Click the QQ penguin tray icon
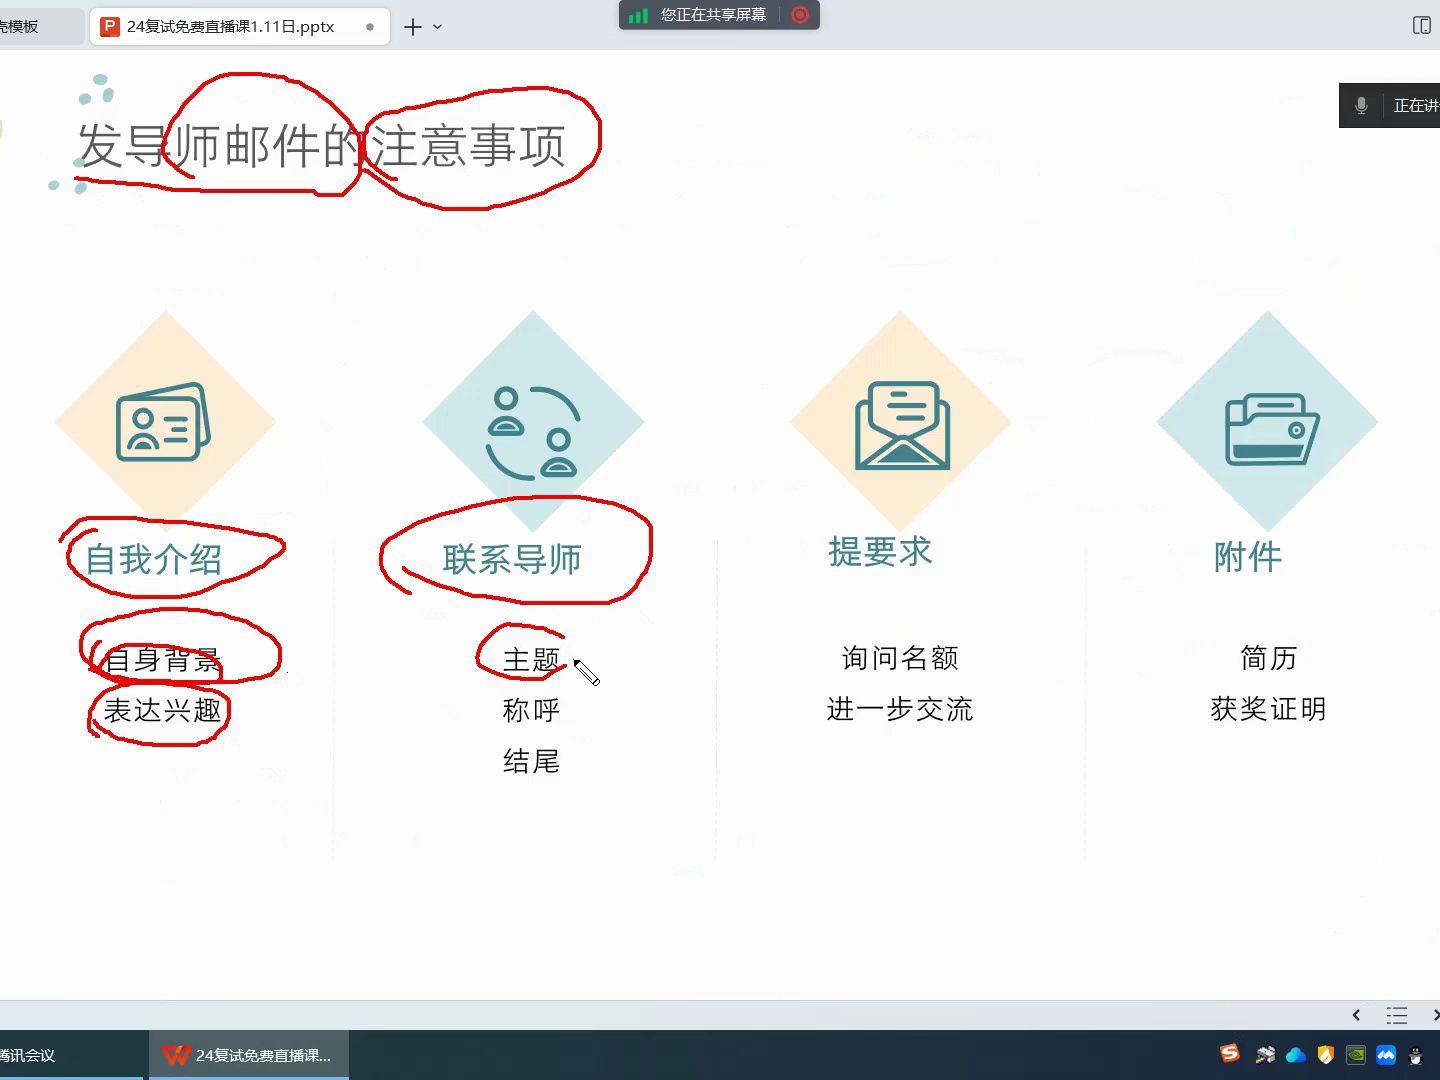Viewport: 1440px width, 1080px height. click(1415, 1055)
